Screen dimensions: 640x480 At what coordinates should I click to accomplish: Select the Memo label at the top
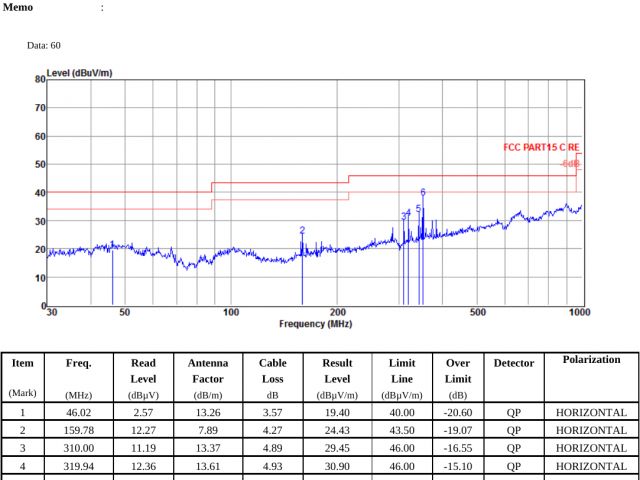point(18,7)
